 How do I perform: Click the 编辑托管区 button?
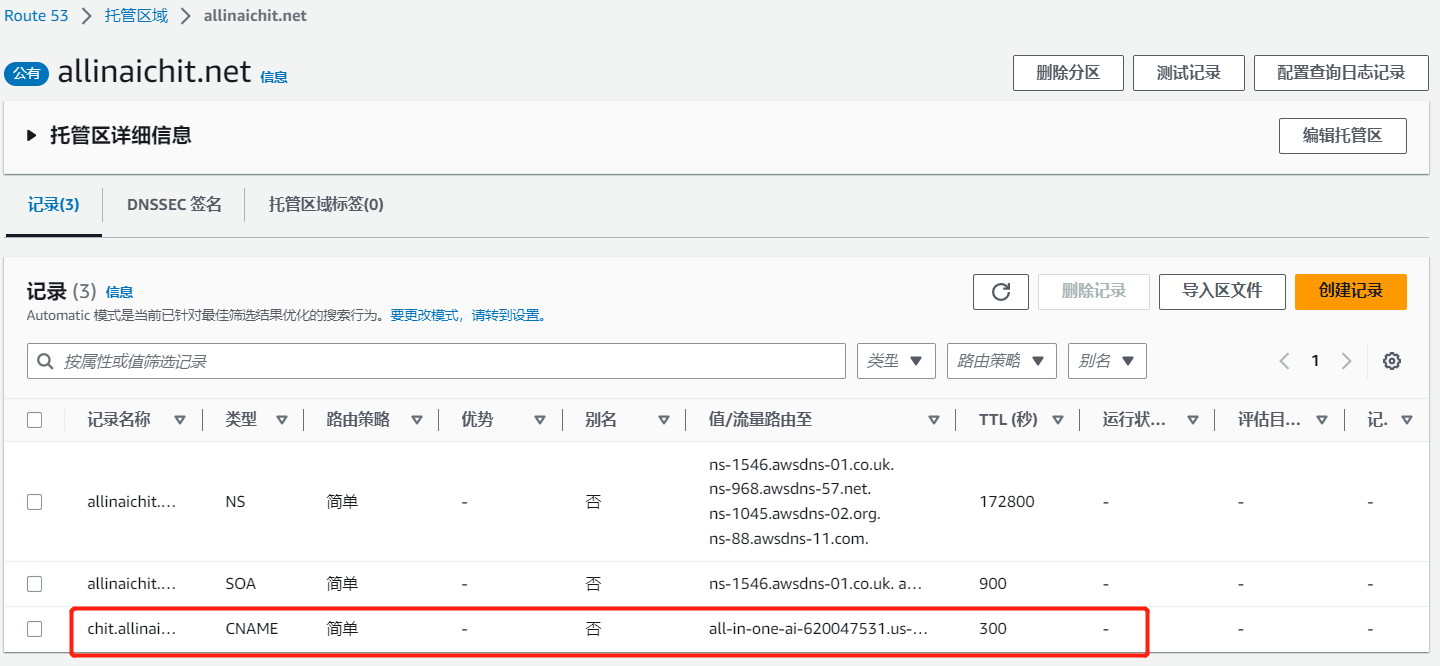[x=1342, y=136]
